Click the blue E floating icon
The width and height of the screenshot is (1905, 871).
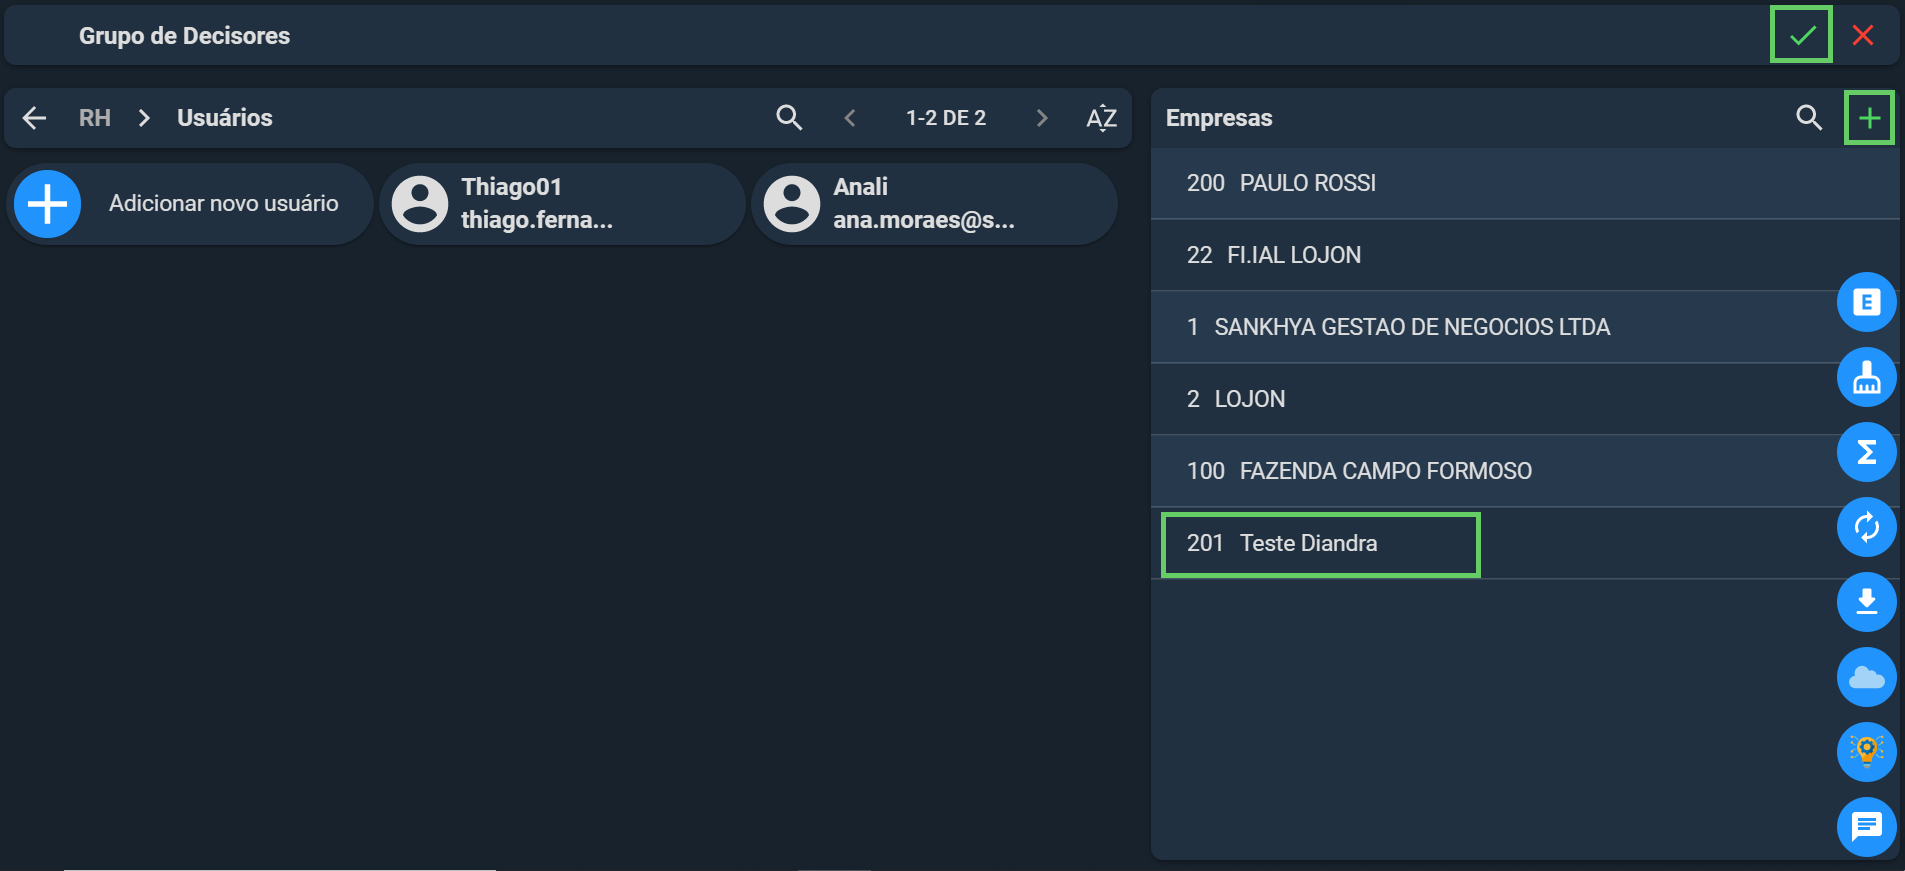pos(1866,302)
